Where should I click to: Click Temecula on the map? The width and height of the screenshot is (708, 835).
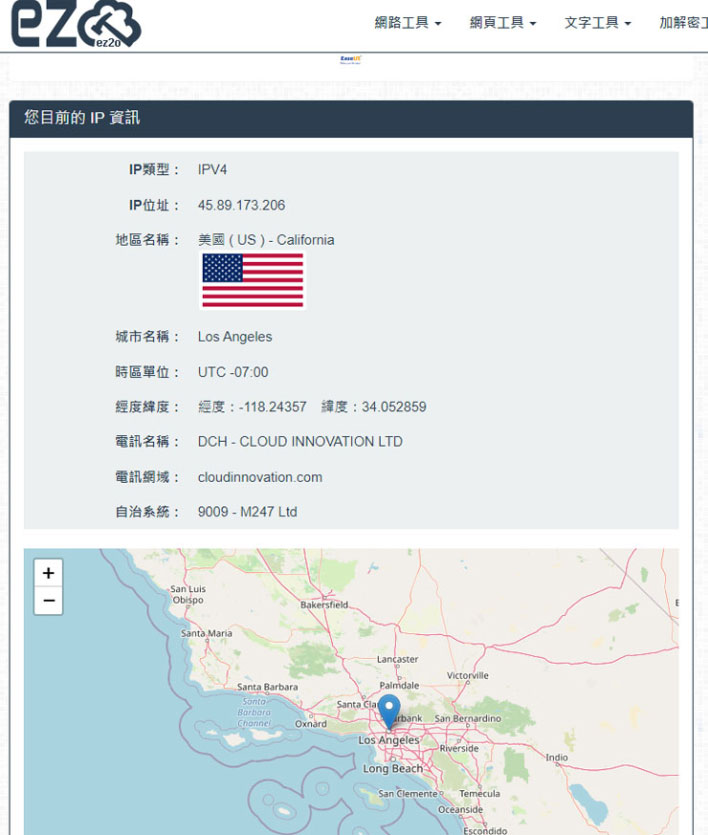point(480,793)
